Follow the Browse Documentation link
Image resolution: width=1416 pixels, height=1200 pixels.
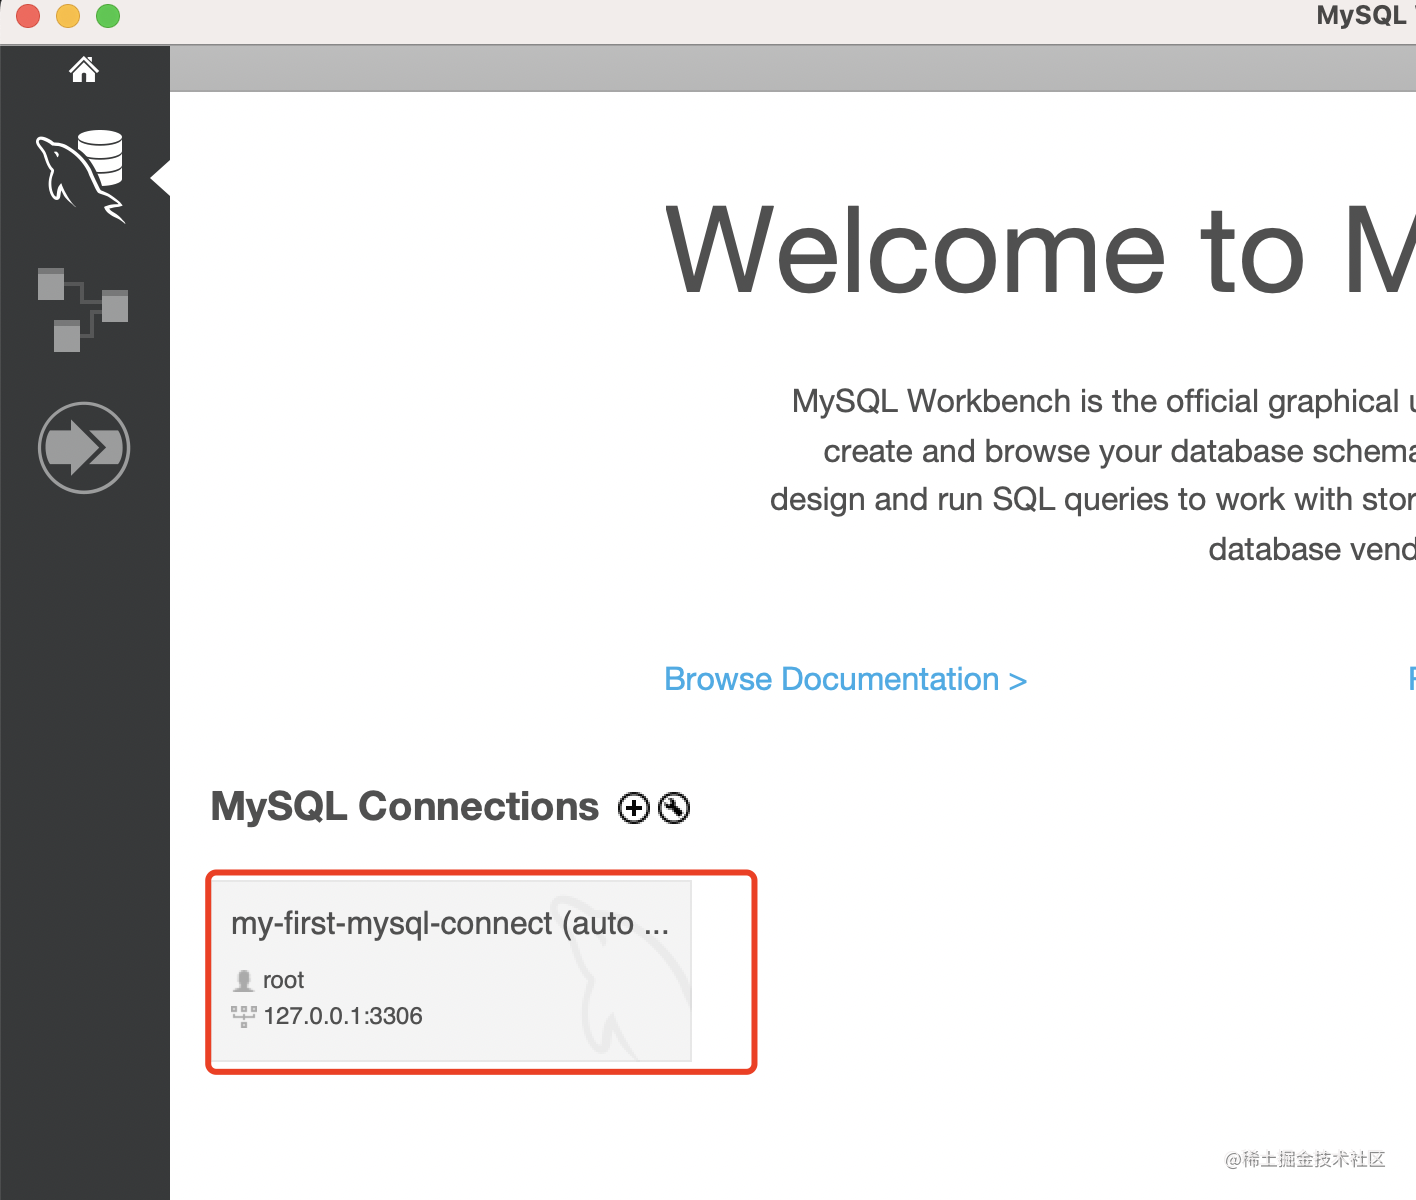(x=846, y=679)
